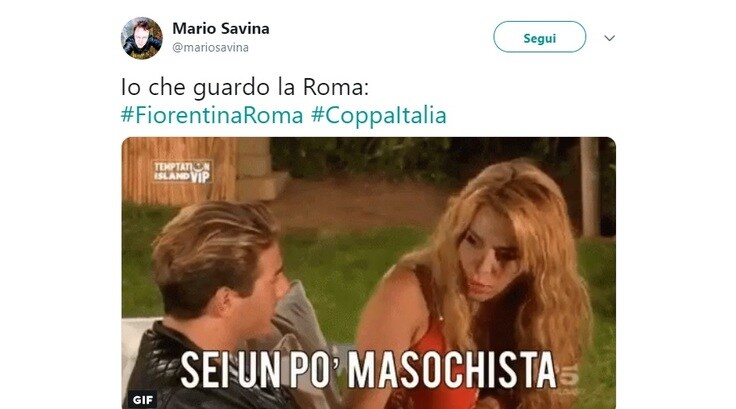Click the 'SEI UN PO' MASOCHISTA' caption

[x=368, y=370]
